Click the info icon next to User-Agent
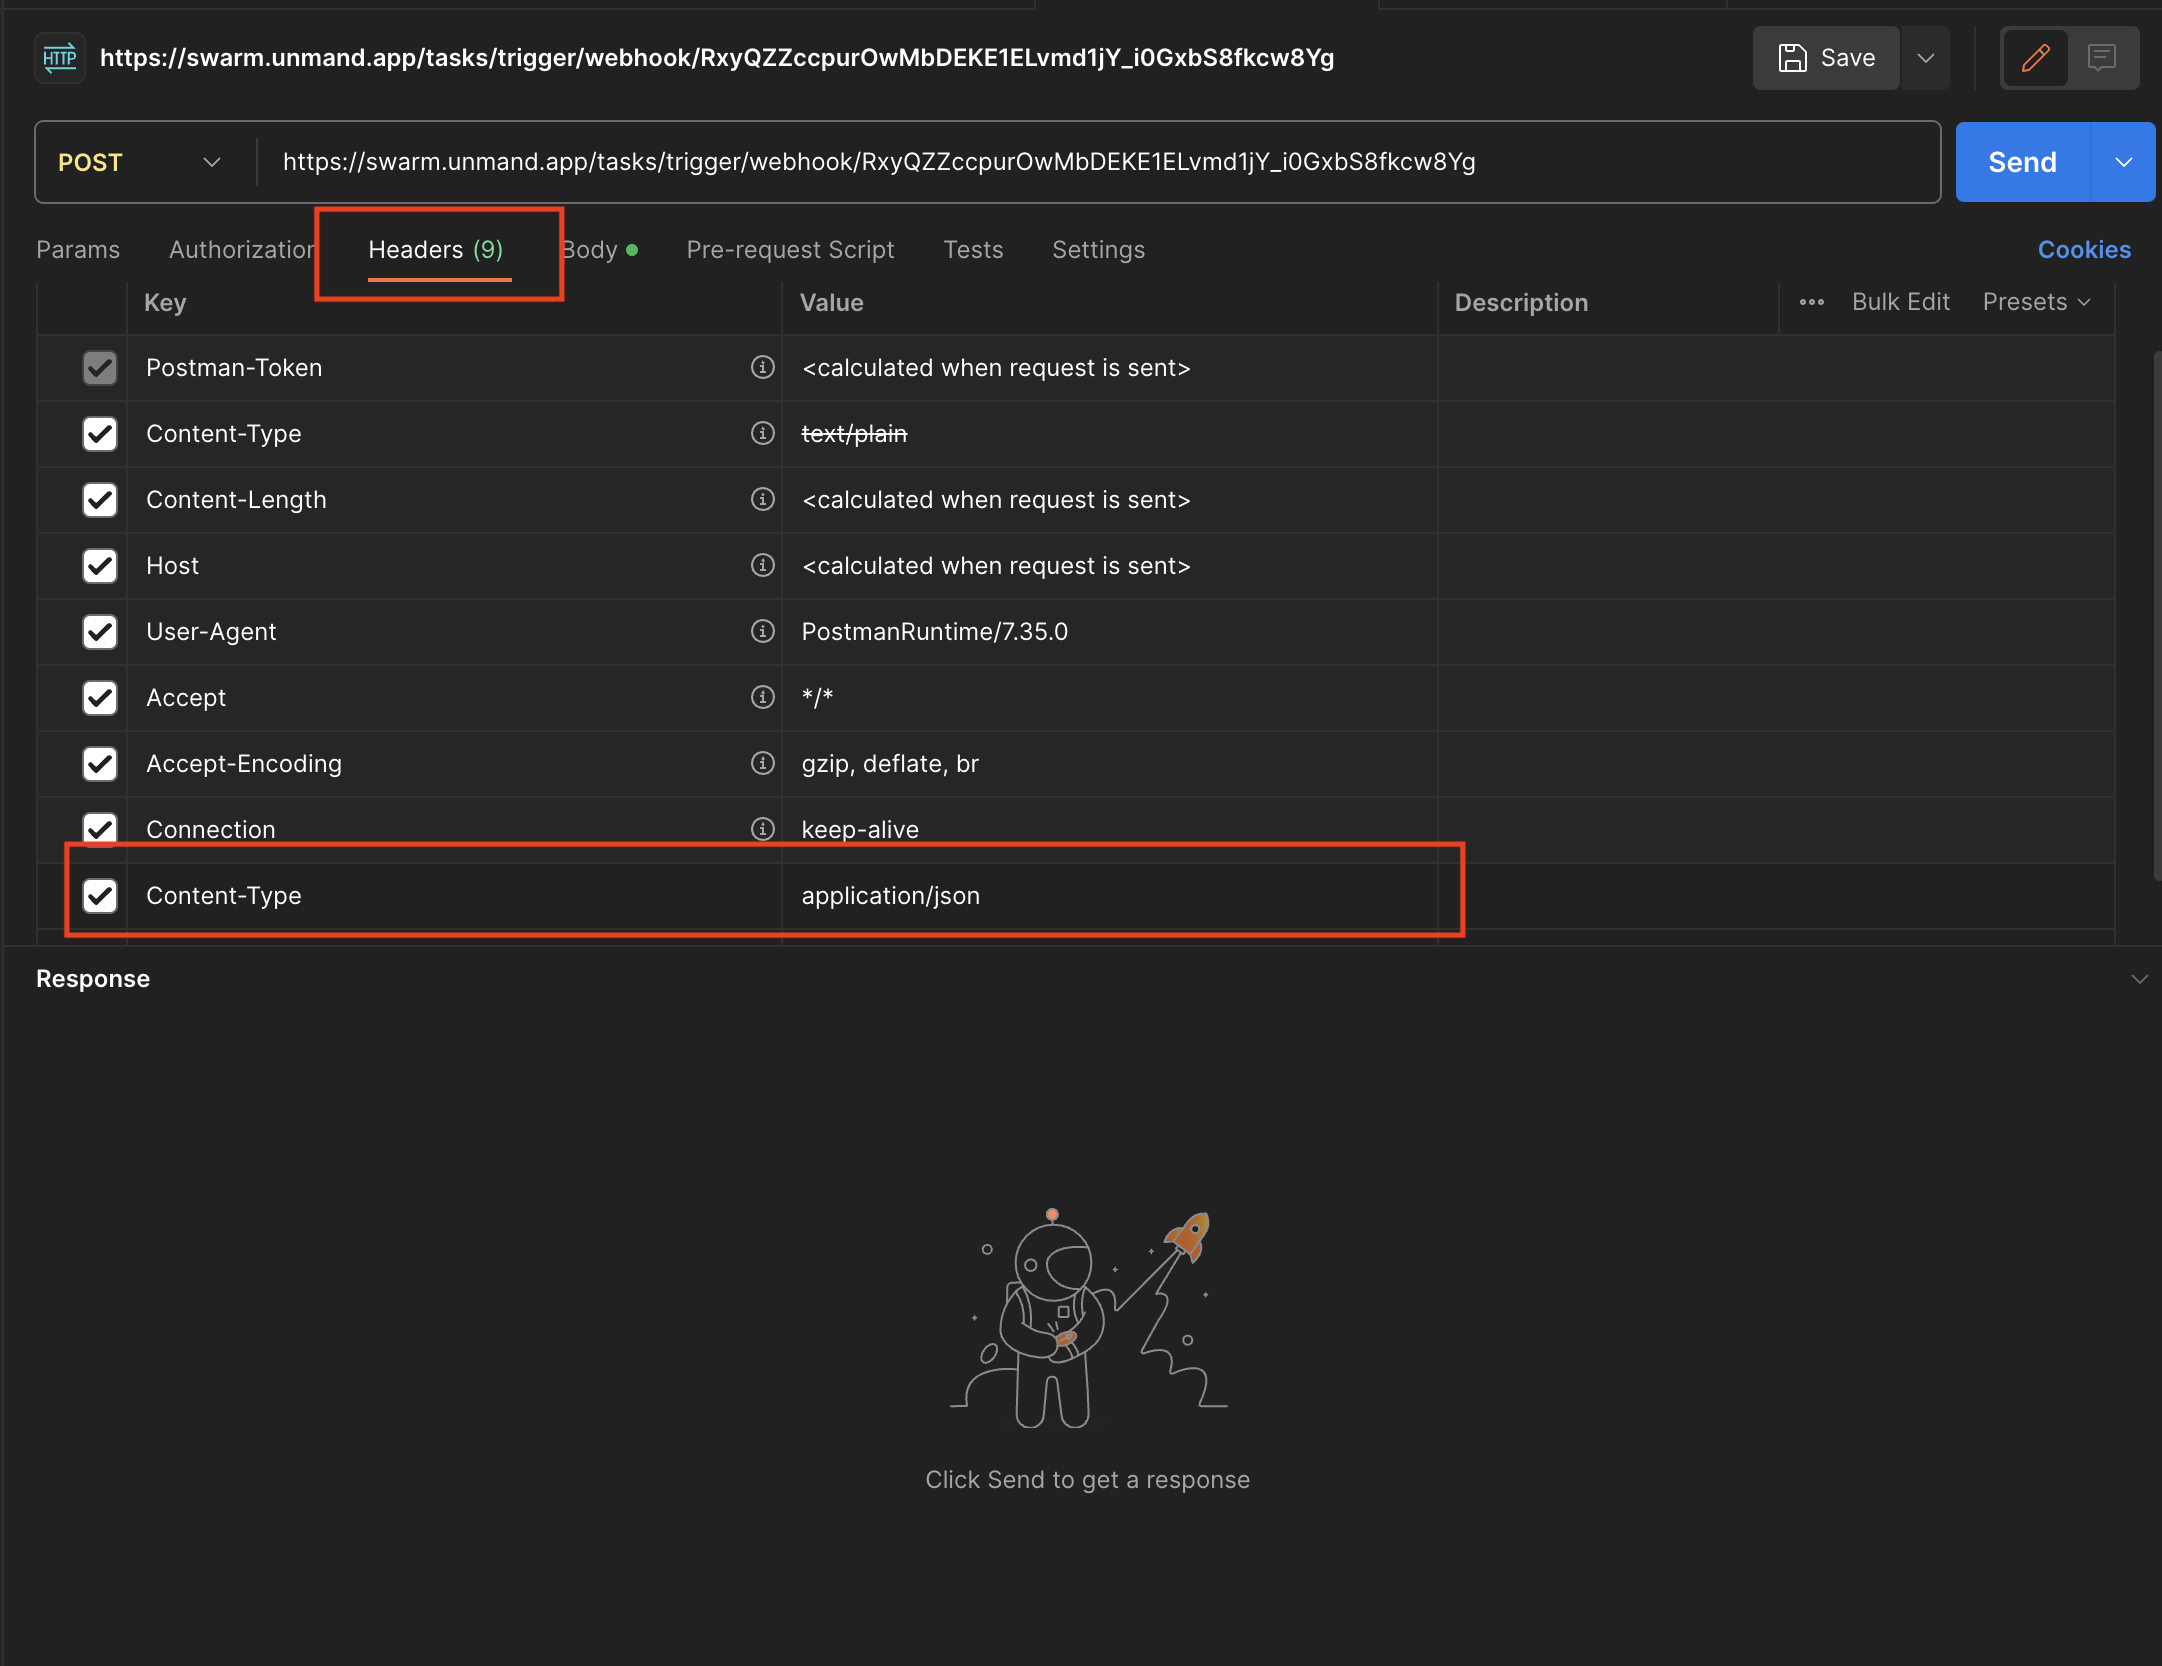 pyautogui.click(x=762, y=631)
